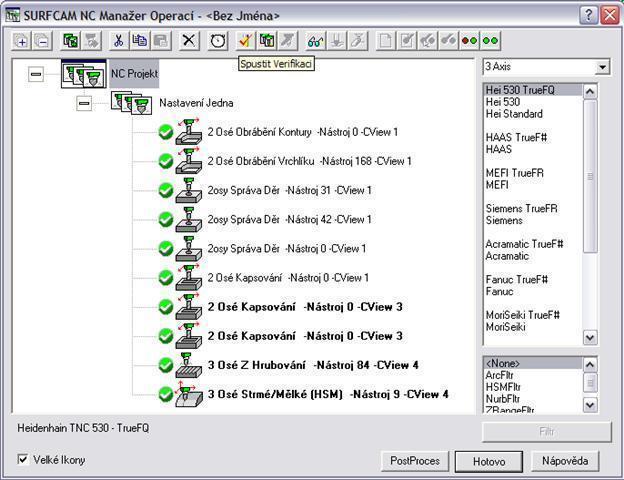Collapse the Nastavení Jedna node
Image resolution: width=624 pixels, height=480 pixels.
tap(84, 103)
